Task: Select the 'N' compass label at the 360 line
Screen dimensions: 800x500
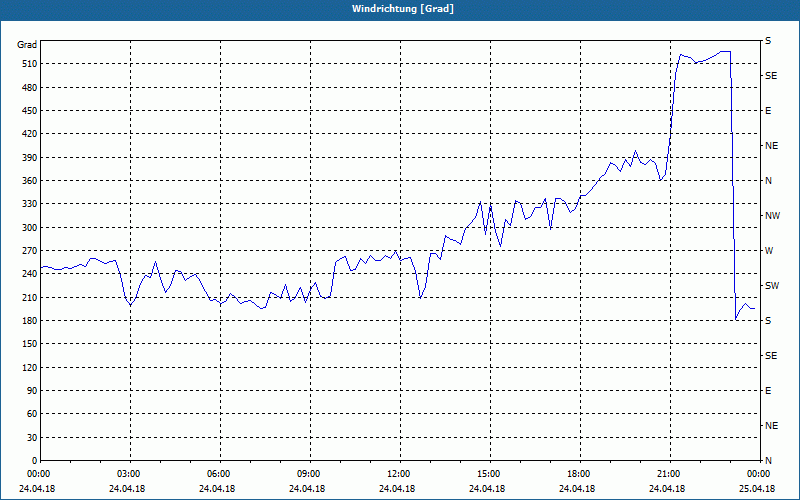Action: pos(768,181)
